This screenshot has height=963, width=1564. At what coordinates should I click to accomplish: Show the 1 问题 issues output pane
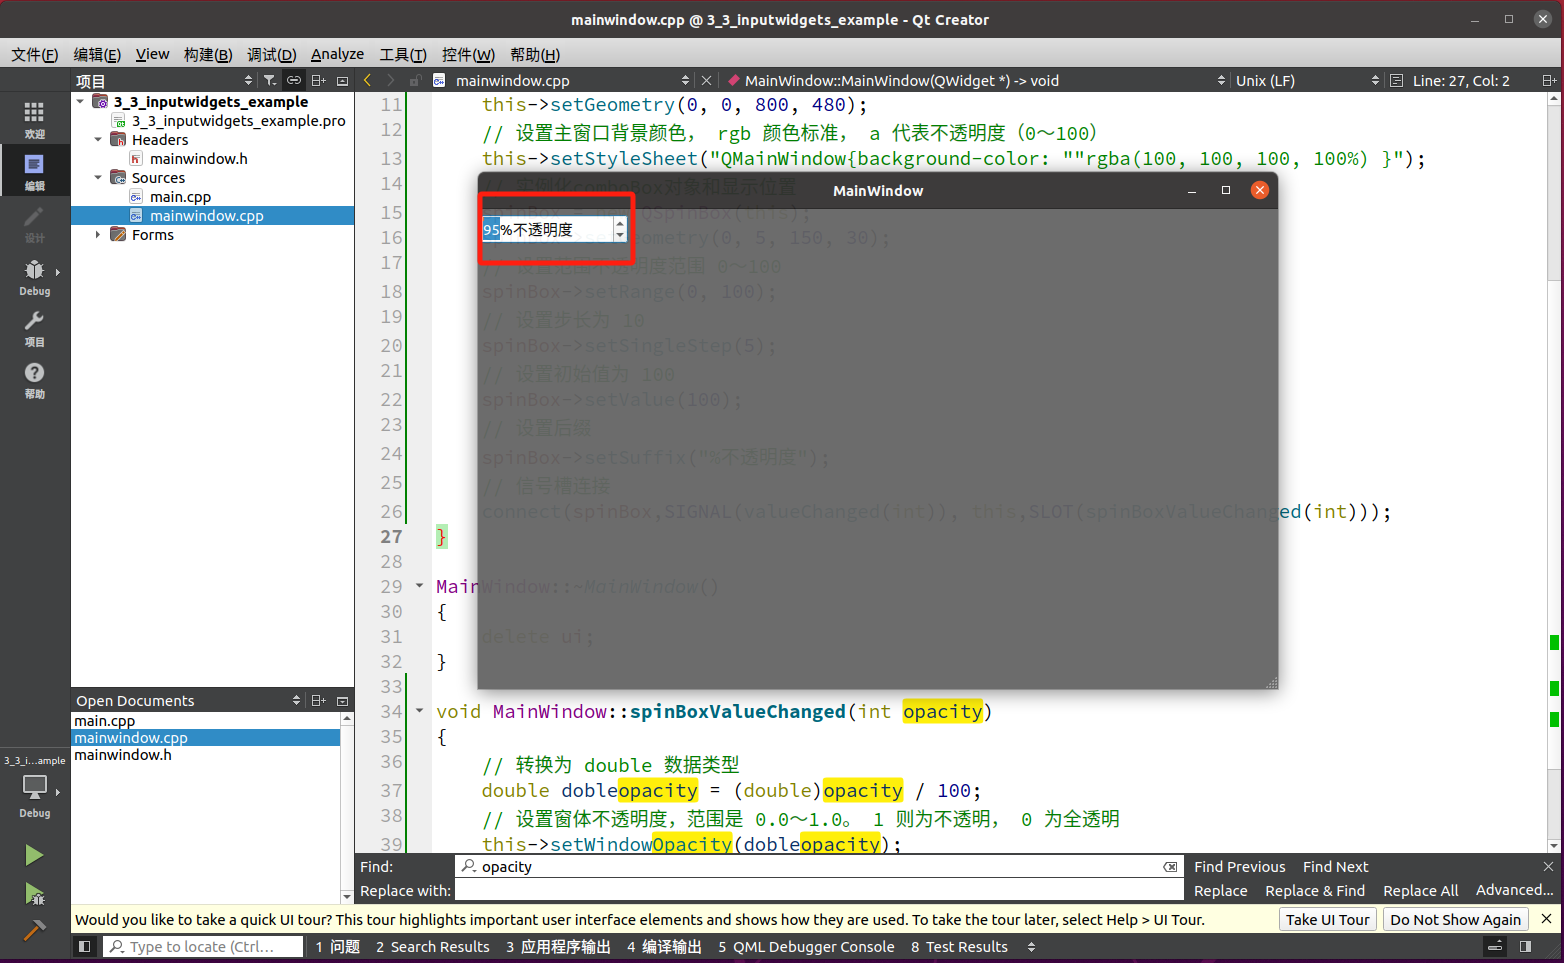coord(338,946)
